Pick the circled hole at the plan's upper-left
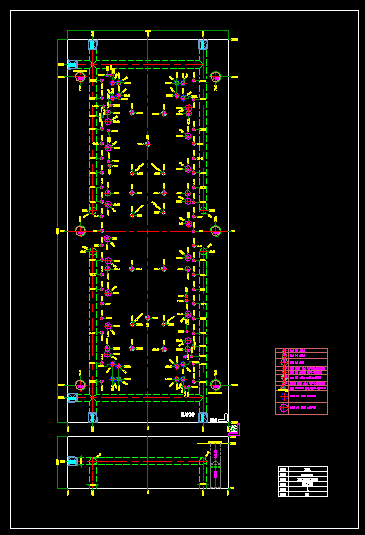 coord(80,77)
